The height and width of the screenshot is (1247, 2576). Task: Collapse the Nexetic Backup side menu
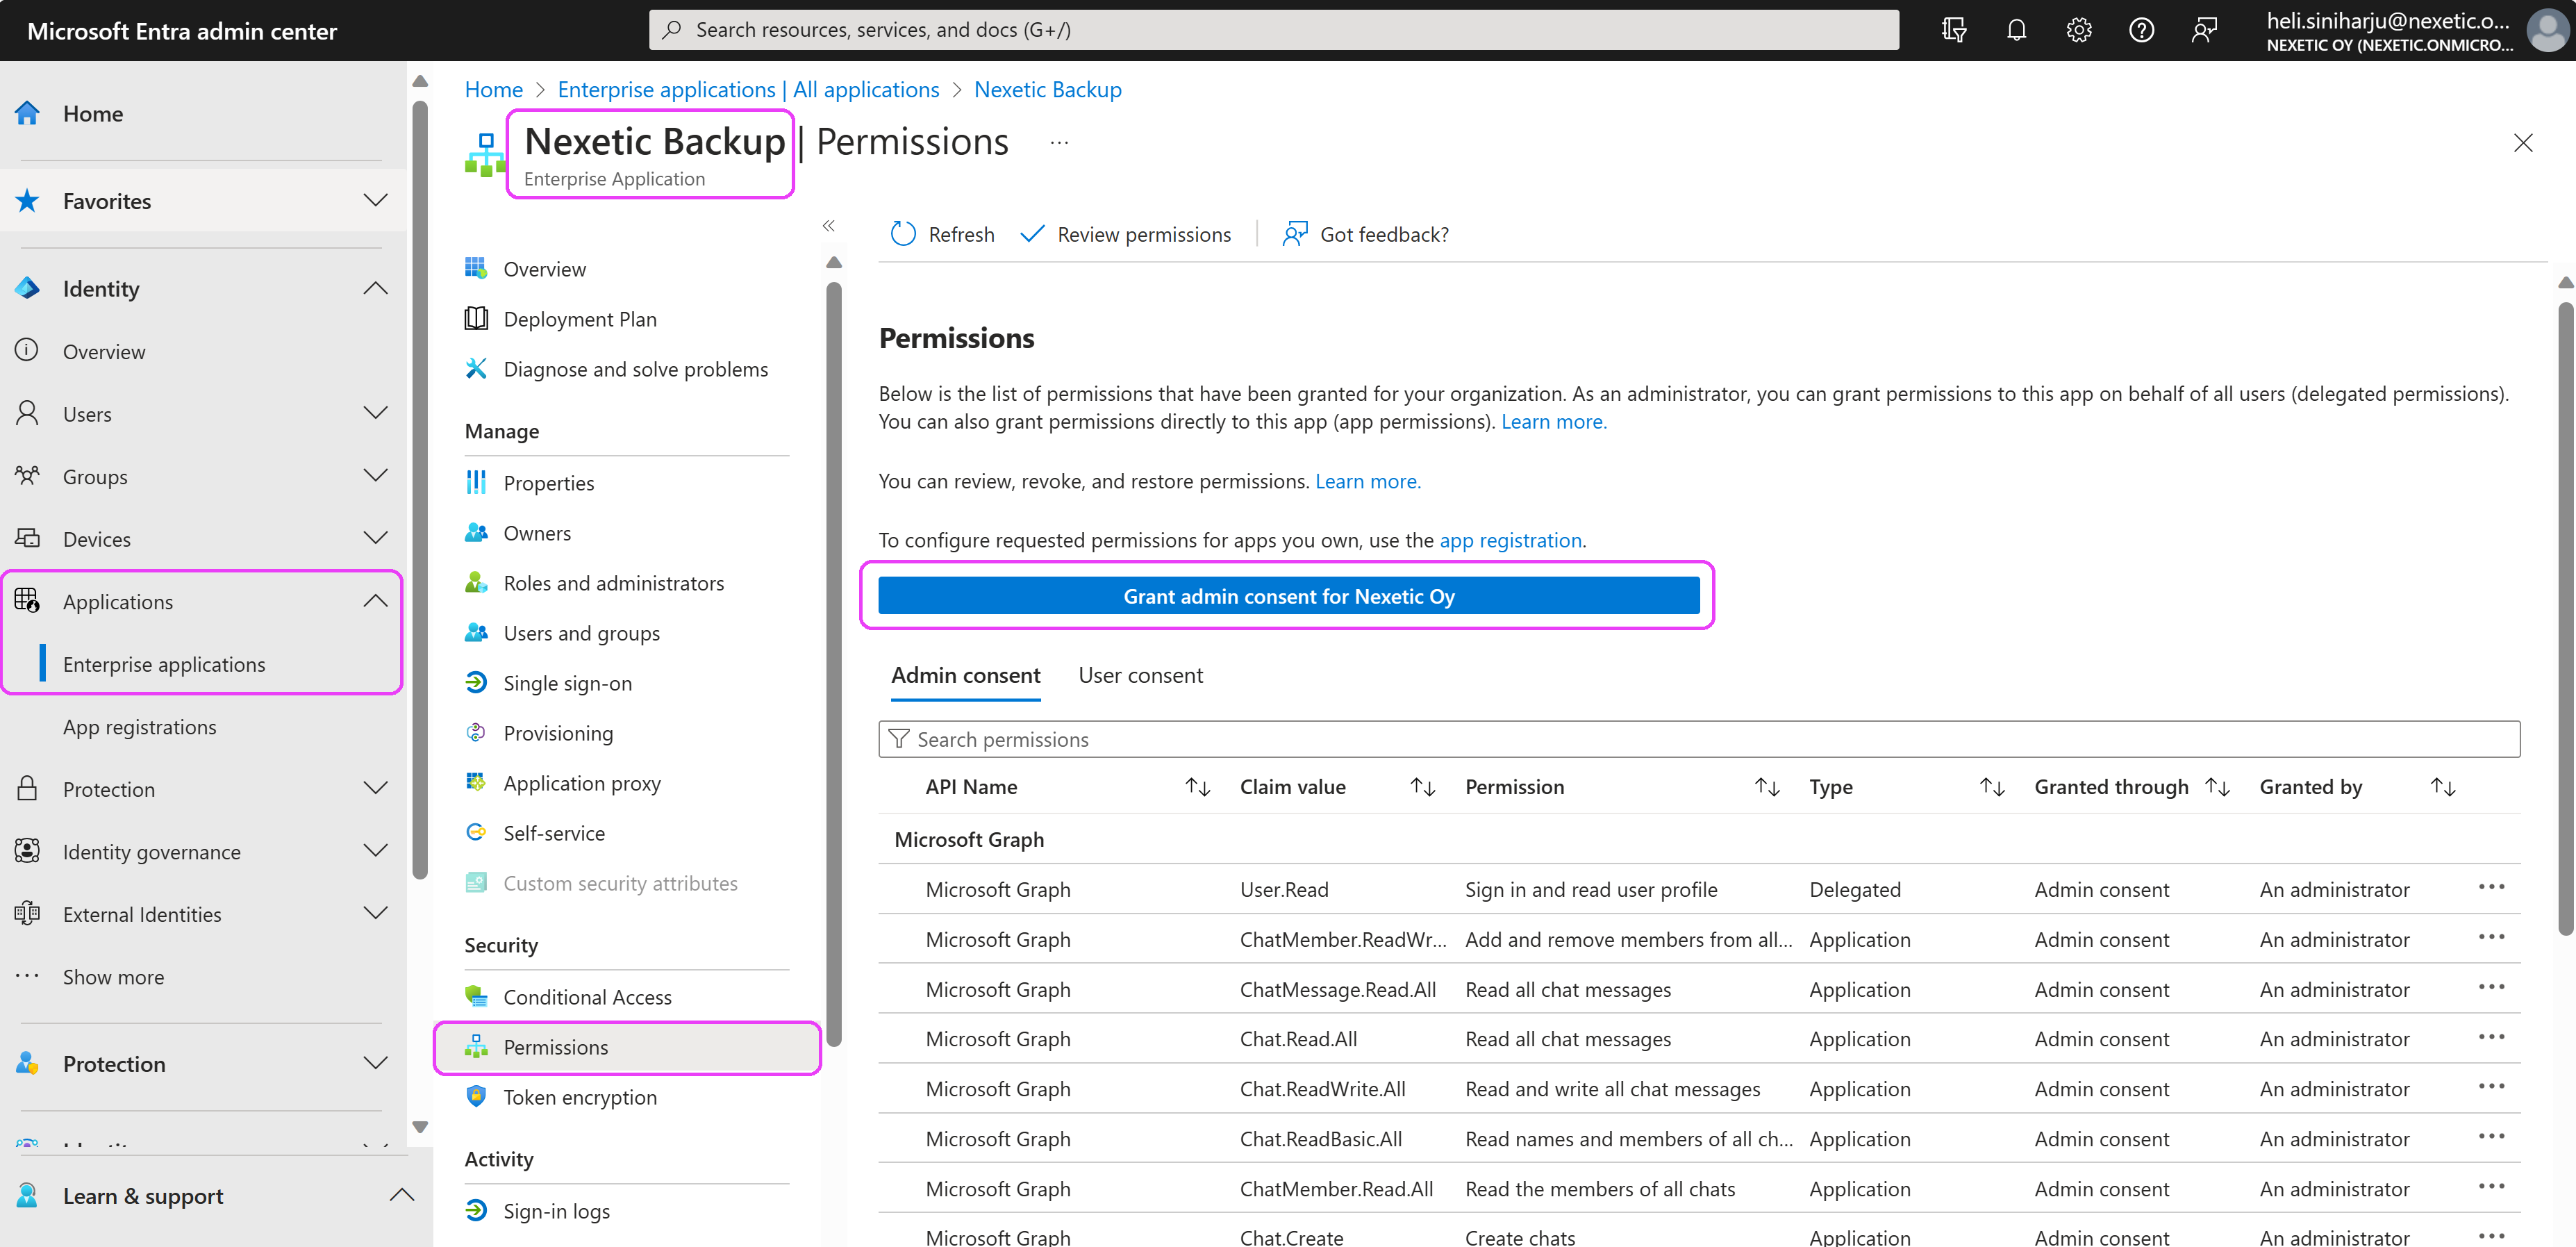click(x=828, y=226)
